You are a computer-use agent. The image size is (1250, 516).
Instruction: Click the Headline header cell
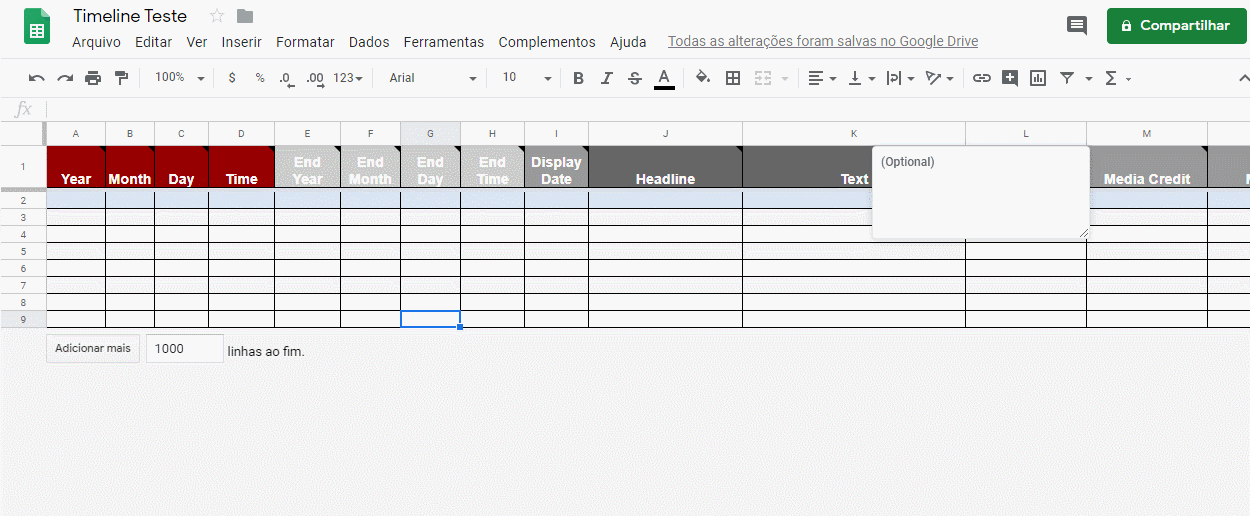tap(665, 167)
